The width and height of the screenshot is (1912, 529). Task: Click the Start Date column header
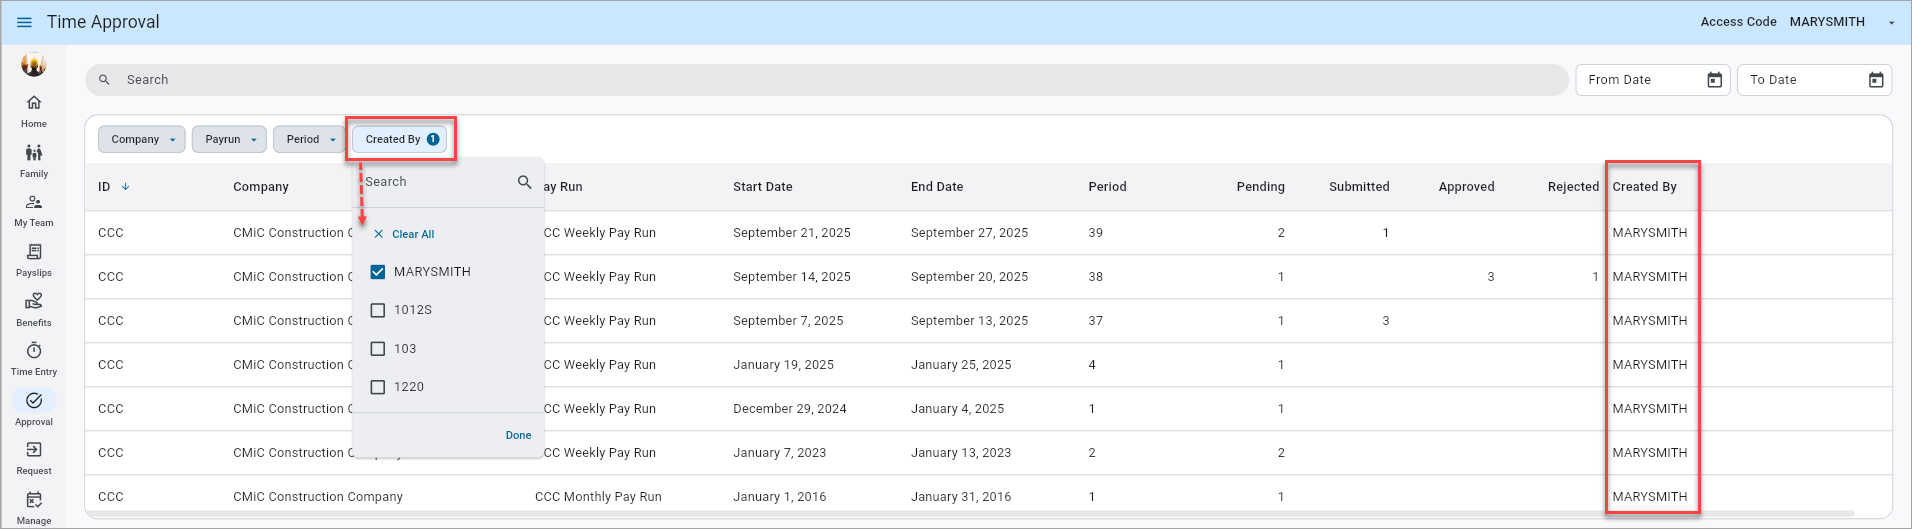point(762,187)
